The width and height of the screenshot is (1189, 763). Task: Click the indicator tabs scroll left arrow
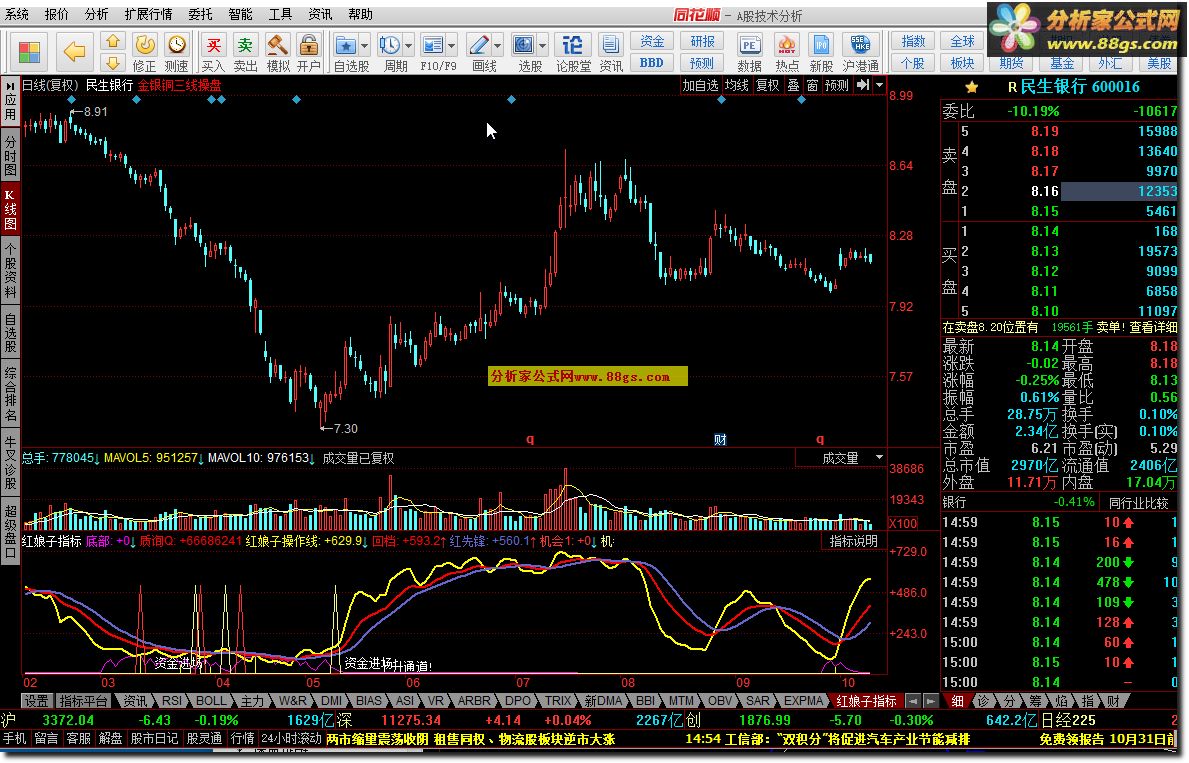pos(913,701)
